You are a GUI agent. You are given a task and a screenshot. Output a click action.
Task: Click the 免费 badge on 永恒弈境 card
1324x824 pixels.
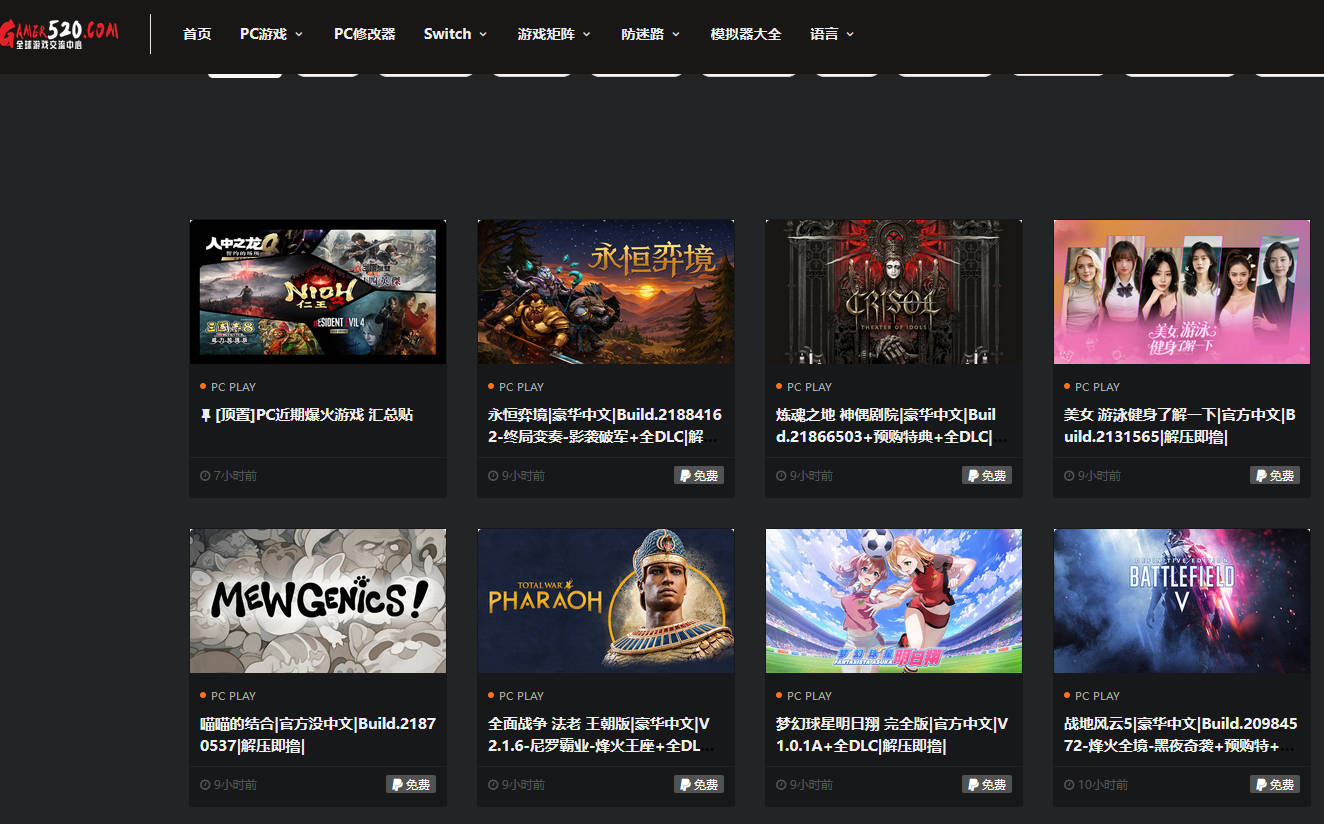[699, 476]
